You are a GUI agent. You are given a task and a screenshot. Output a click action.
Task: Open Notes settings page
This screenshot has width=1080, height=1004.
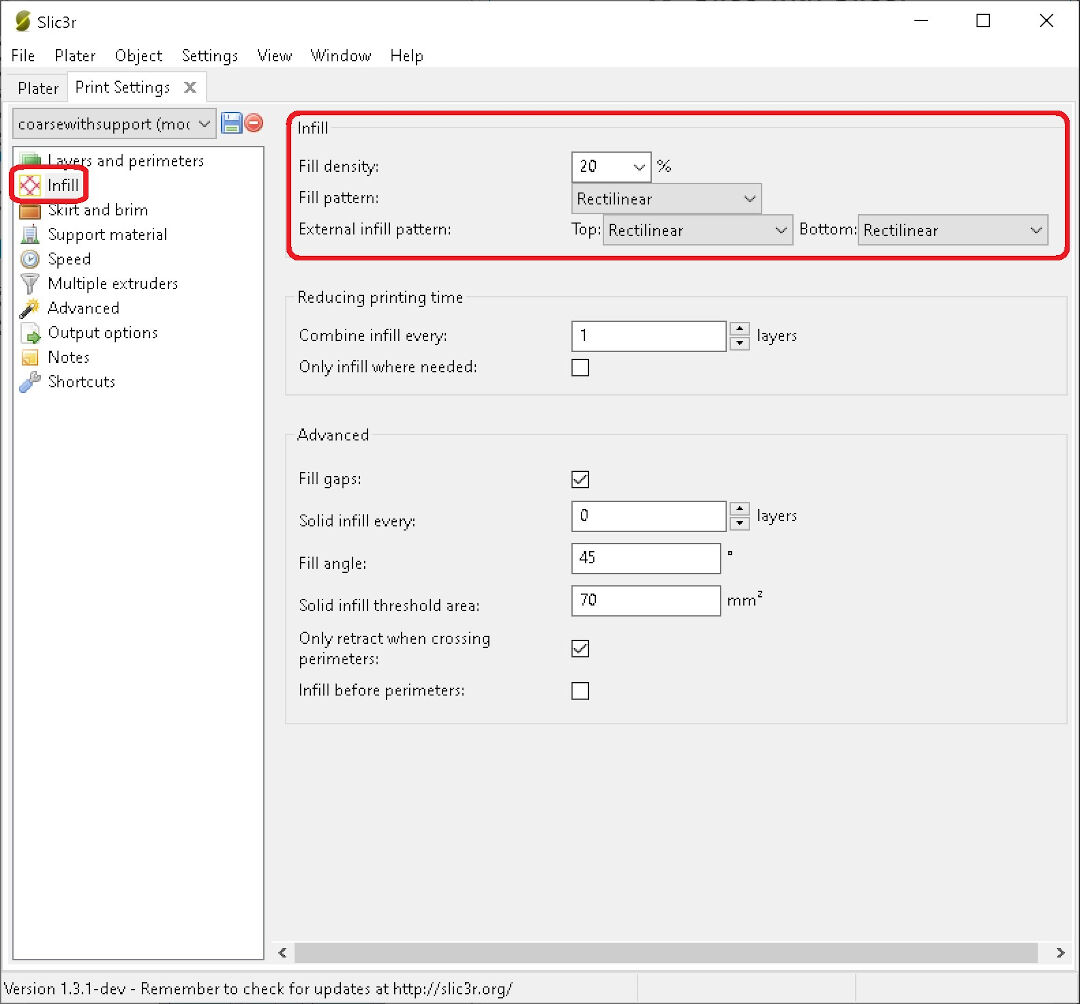point(68,357)
